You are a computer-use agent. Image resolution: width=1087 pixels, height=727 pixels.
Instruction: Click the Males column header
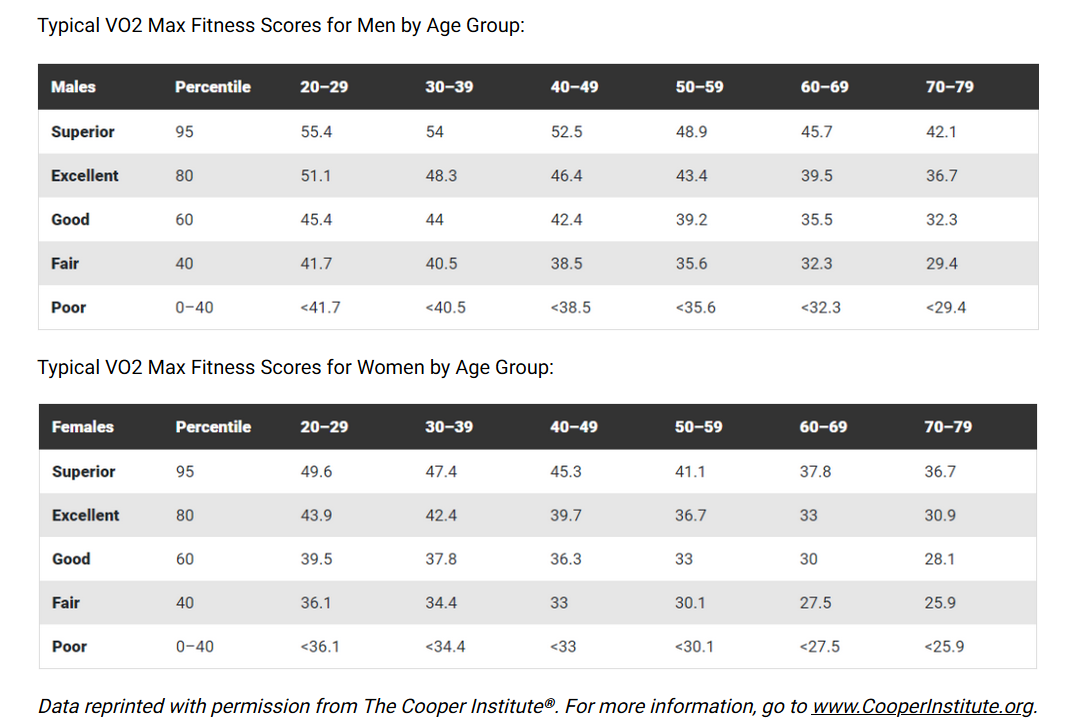73,87
